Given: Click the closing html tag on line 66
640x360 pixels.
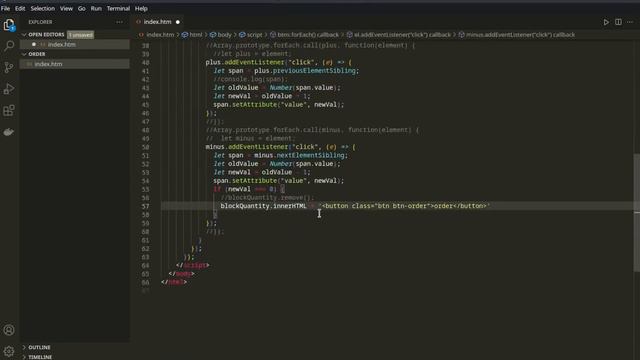Looking at the screenshot, I should [174, 282].
